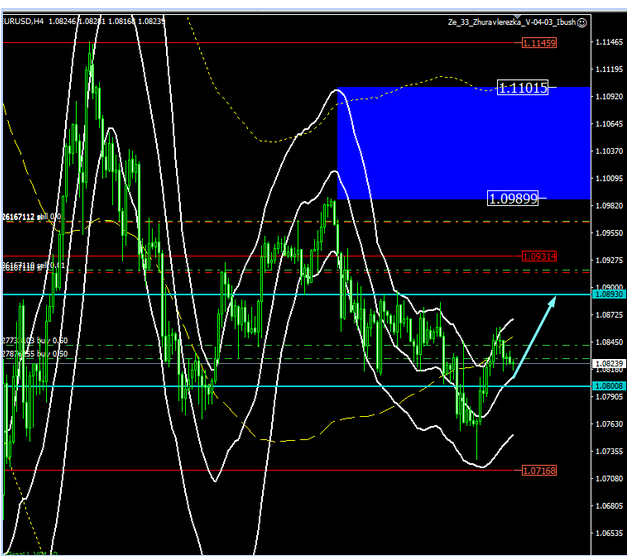This screenshot has height=556, width=627.
Task: Select the red 1.11459 level tag
Action: click(539, 44)
